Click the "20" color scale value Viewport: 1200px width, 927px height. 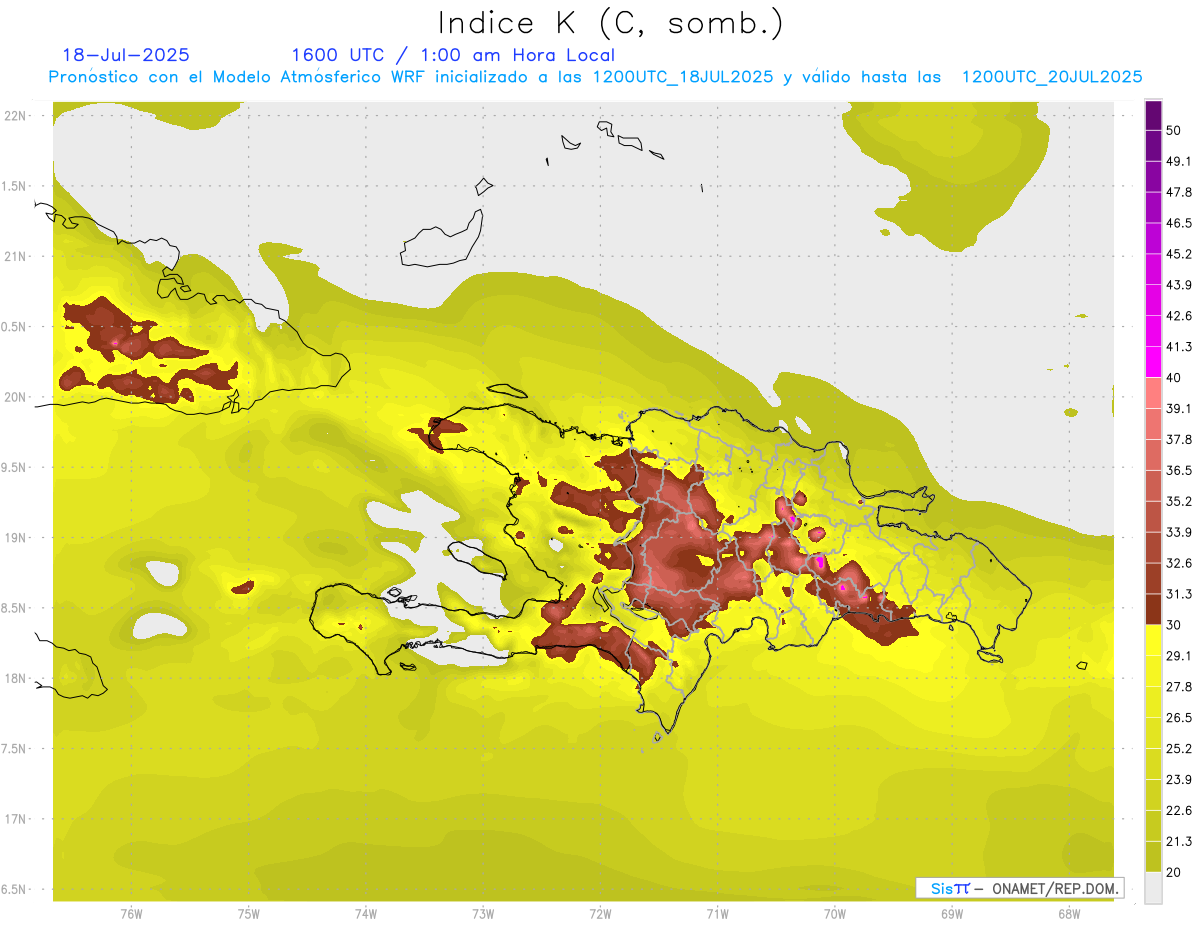(1174, 872)
